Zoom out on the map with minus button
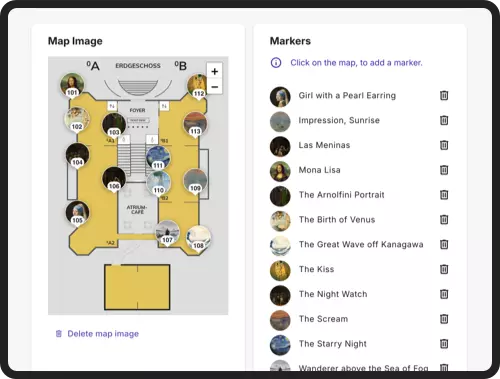This screenshot has height=379, width=500. [215, 87]
